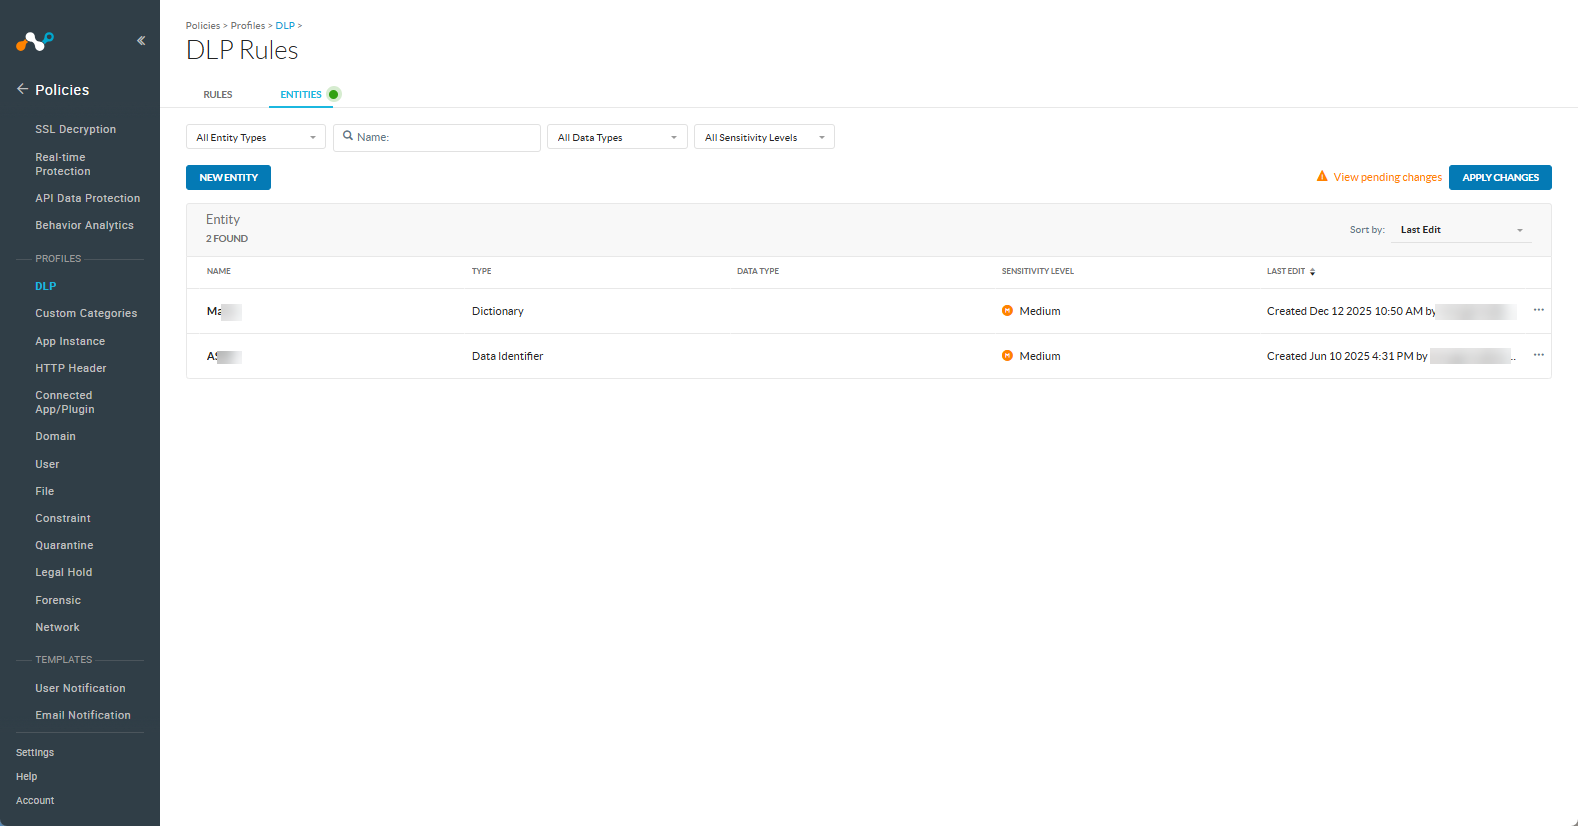Open the Quarantine profile
Viewport: 1578px width, 826px height.
point(64,545)
